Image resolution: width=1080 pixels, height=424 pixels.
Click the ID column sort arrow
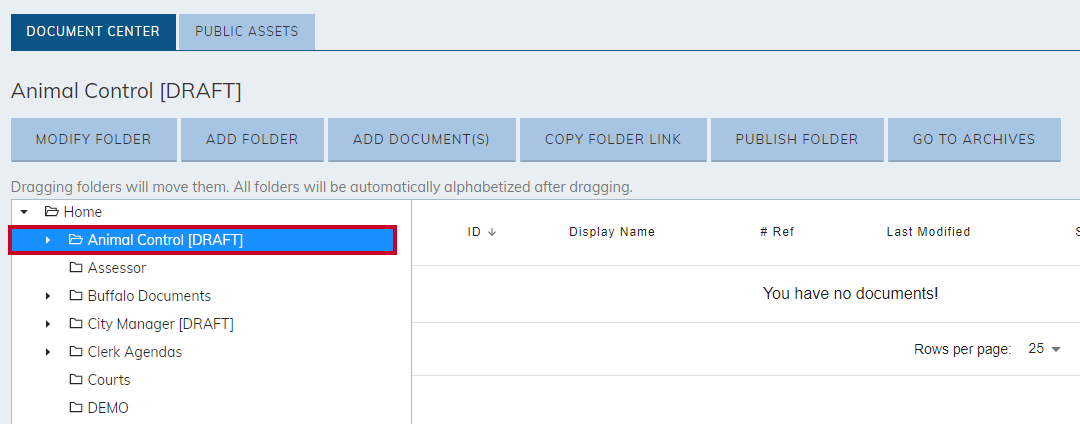492,232
